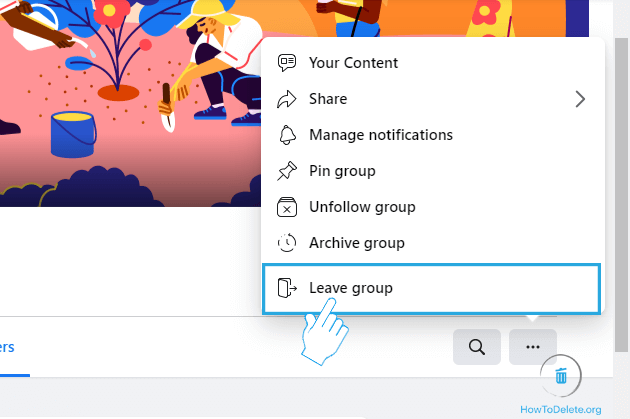Select Archive group menu entry
This screenshot has height=419, width=630.
point(356,243)
